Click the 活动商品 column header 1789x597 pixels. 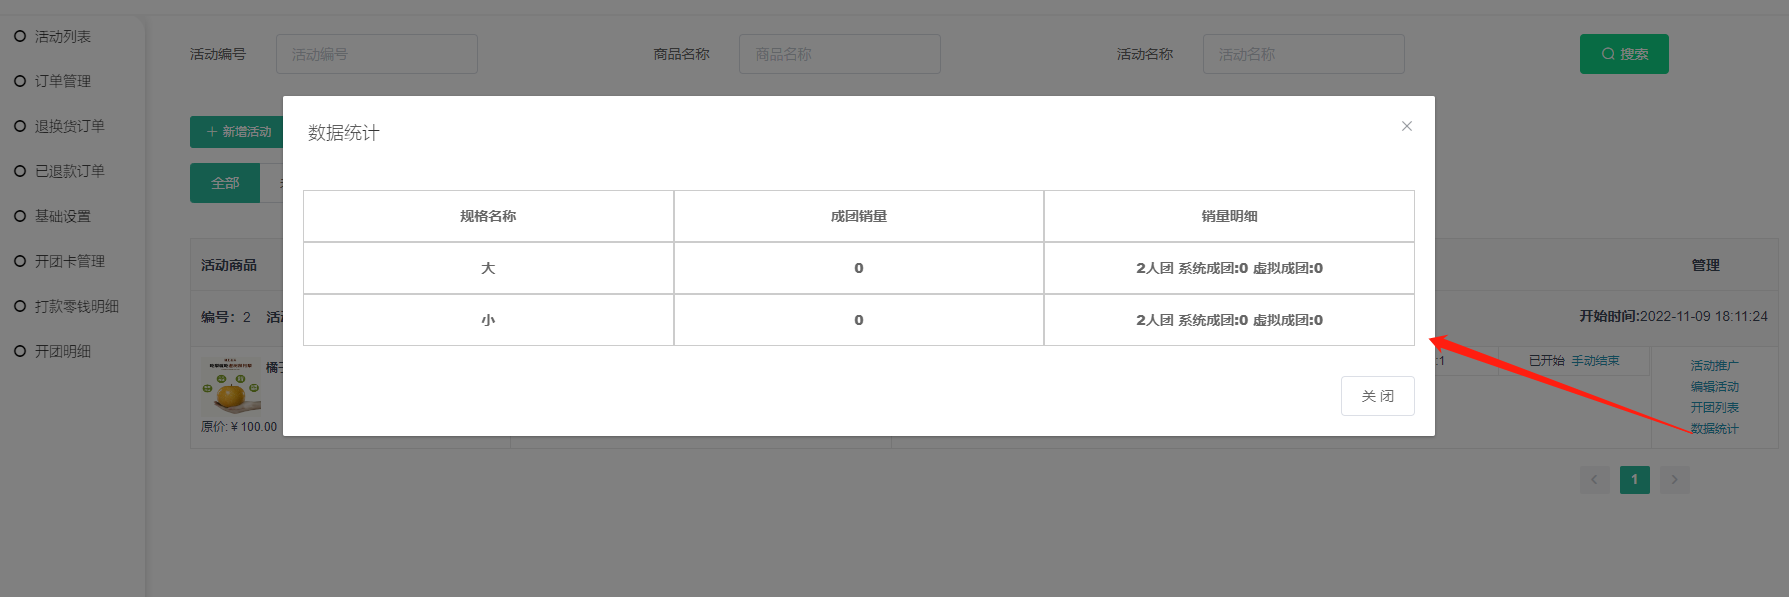click(x=229, y=265)
